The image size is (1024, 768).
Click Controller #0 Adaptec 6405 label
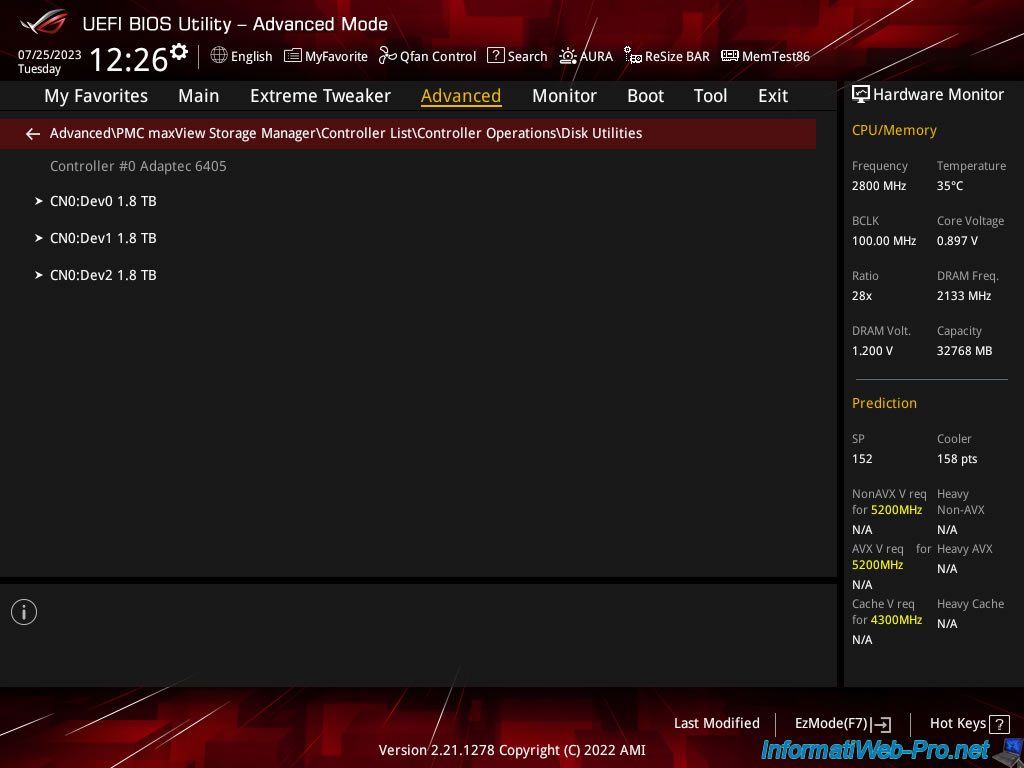[x=138, y=166]
